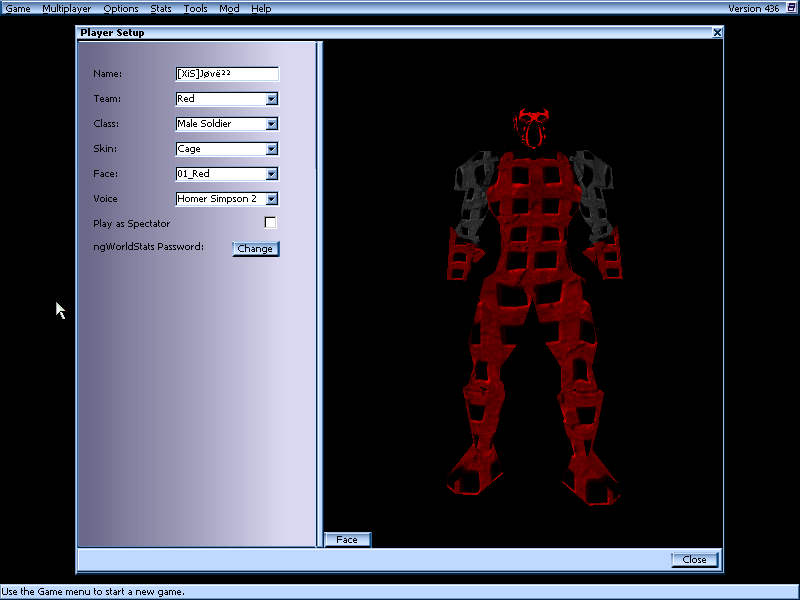Click the Face button below the model preview

click(347, 540)
